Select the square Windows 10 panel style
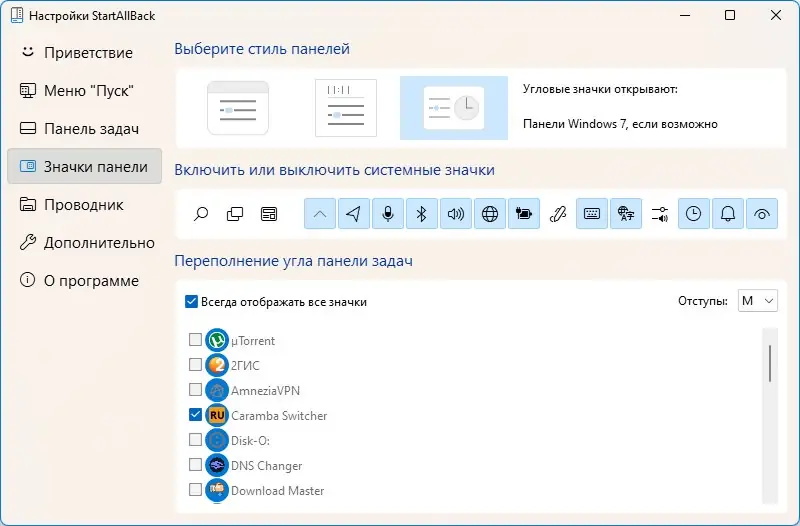 point(346,108)
